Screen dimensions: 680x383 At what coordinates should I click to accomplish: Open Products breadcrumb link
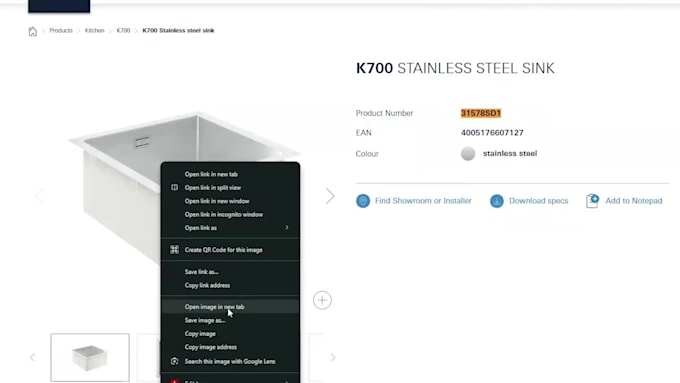[x=61, y=30]
